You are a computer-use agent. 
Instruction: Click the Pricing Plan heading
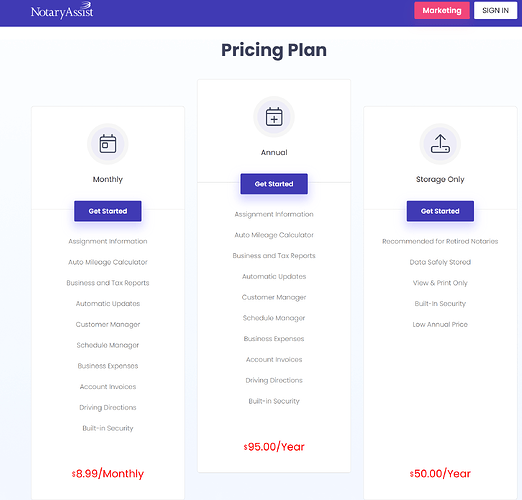(274, 50)
